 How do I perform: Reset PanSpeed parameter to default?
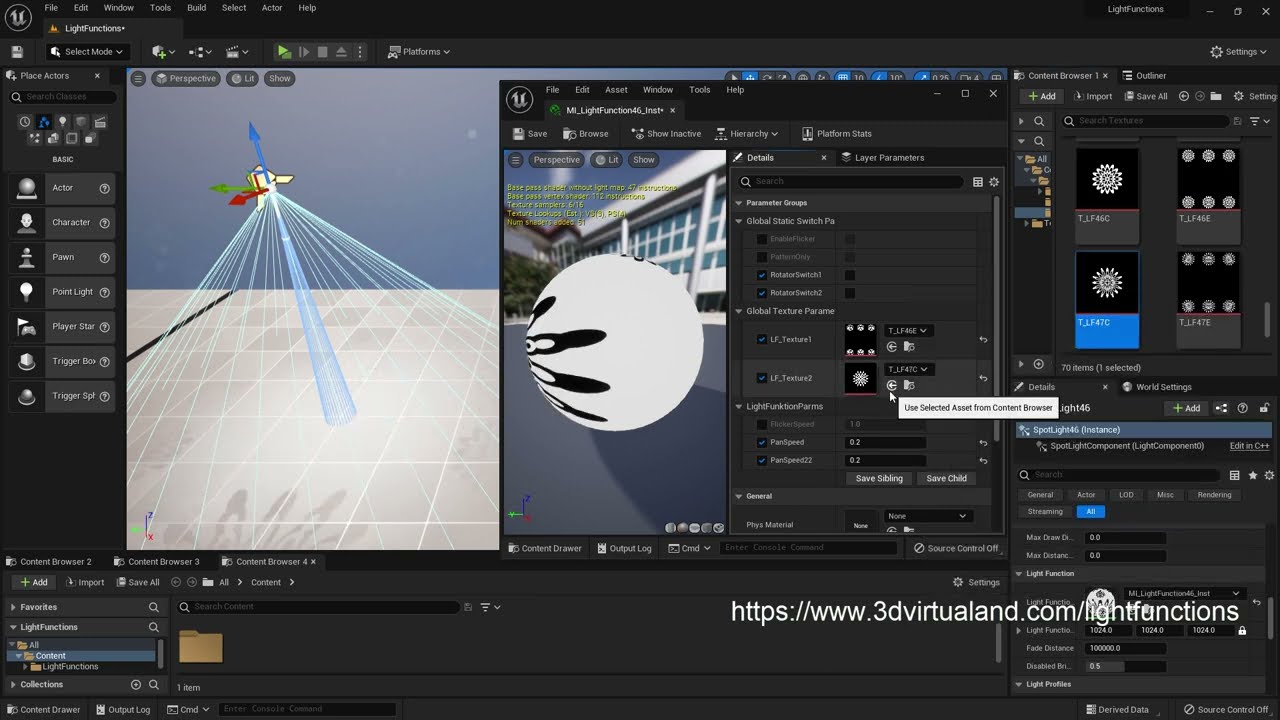[x=983, y=442]
